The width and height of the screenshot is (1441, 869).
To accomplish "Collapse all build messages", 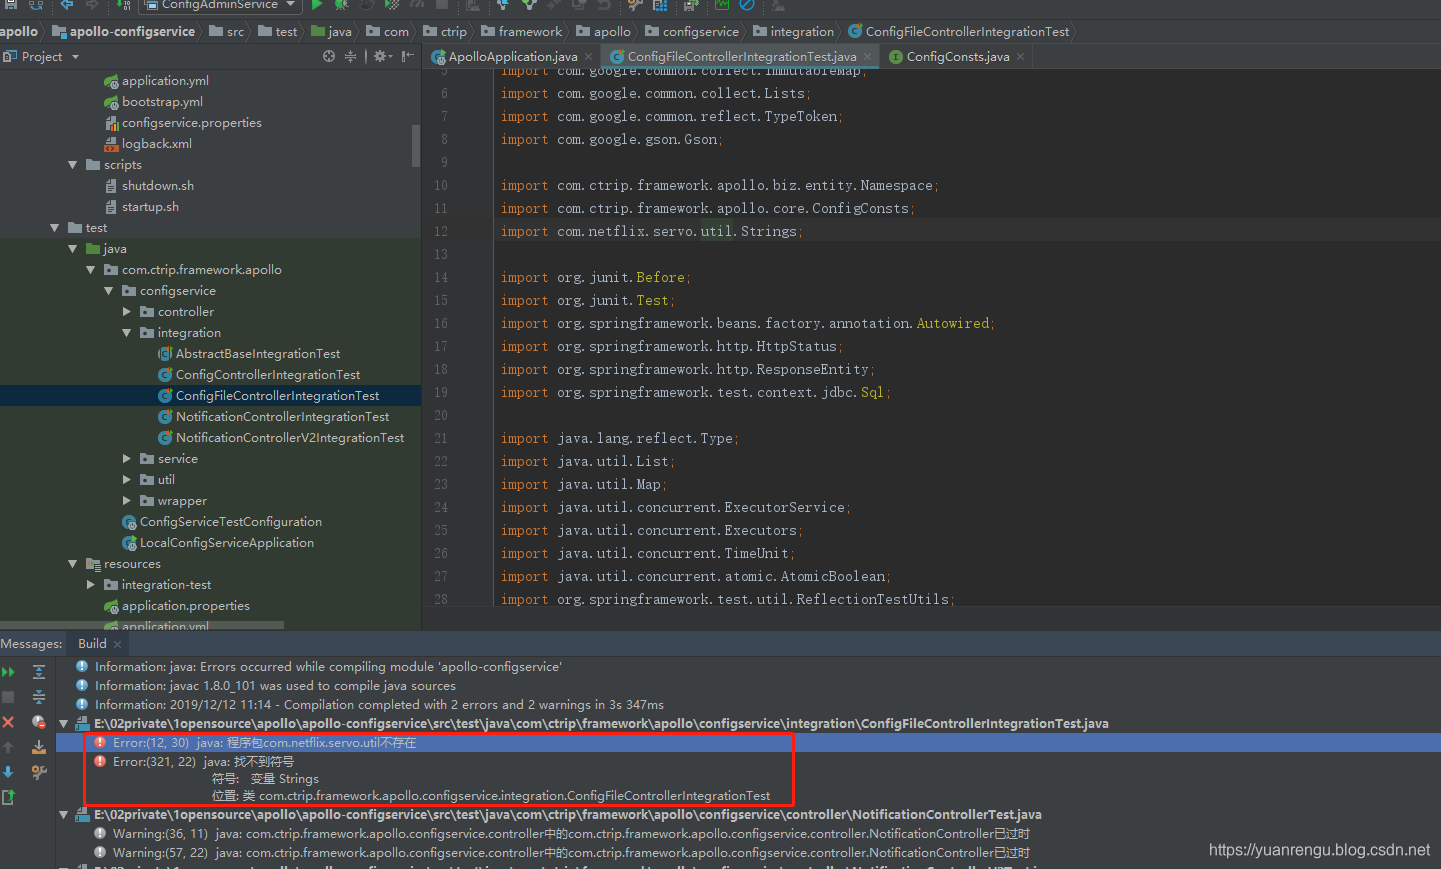I will [39, 697].
